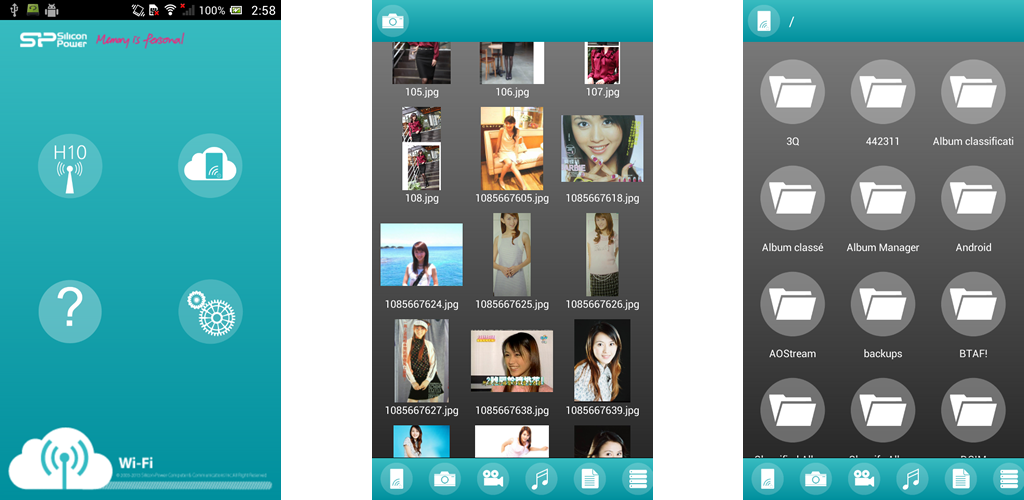The image size is (1024, 500).
Task: Tap the USB icon in status bar
Action: 13,10
